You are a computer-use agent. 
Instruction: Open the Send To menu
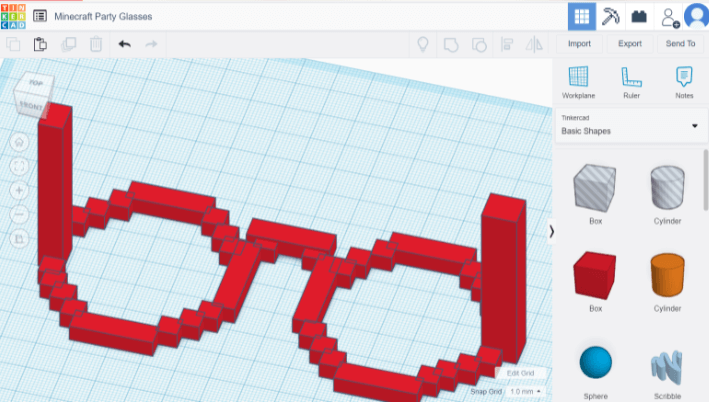pos(680,44)
